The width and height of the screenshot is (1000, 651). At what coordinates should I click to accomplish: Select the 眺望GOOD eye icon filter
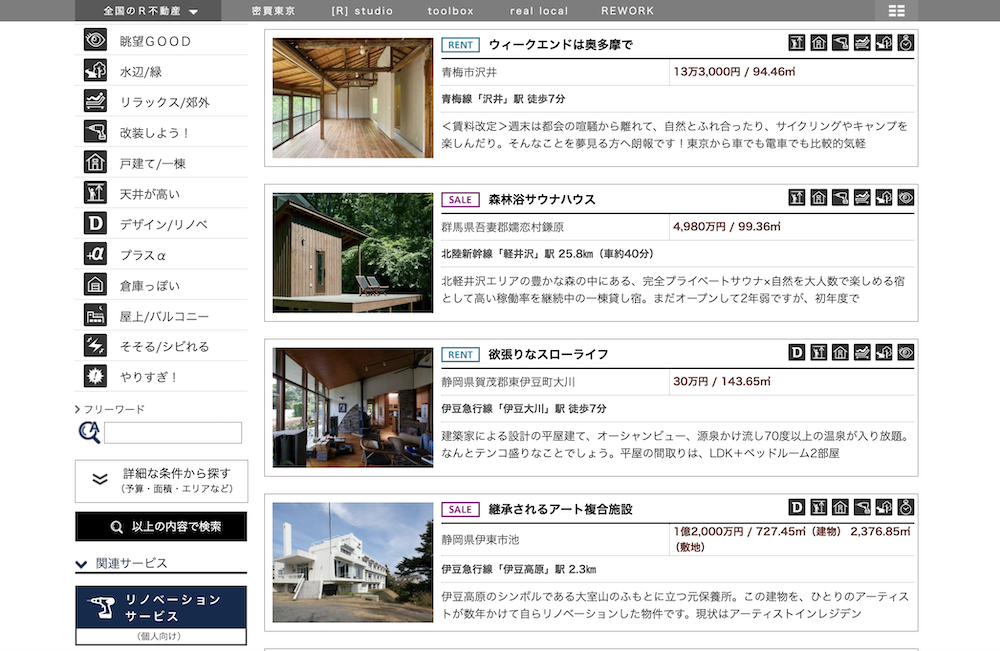(95, 40)
